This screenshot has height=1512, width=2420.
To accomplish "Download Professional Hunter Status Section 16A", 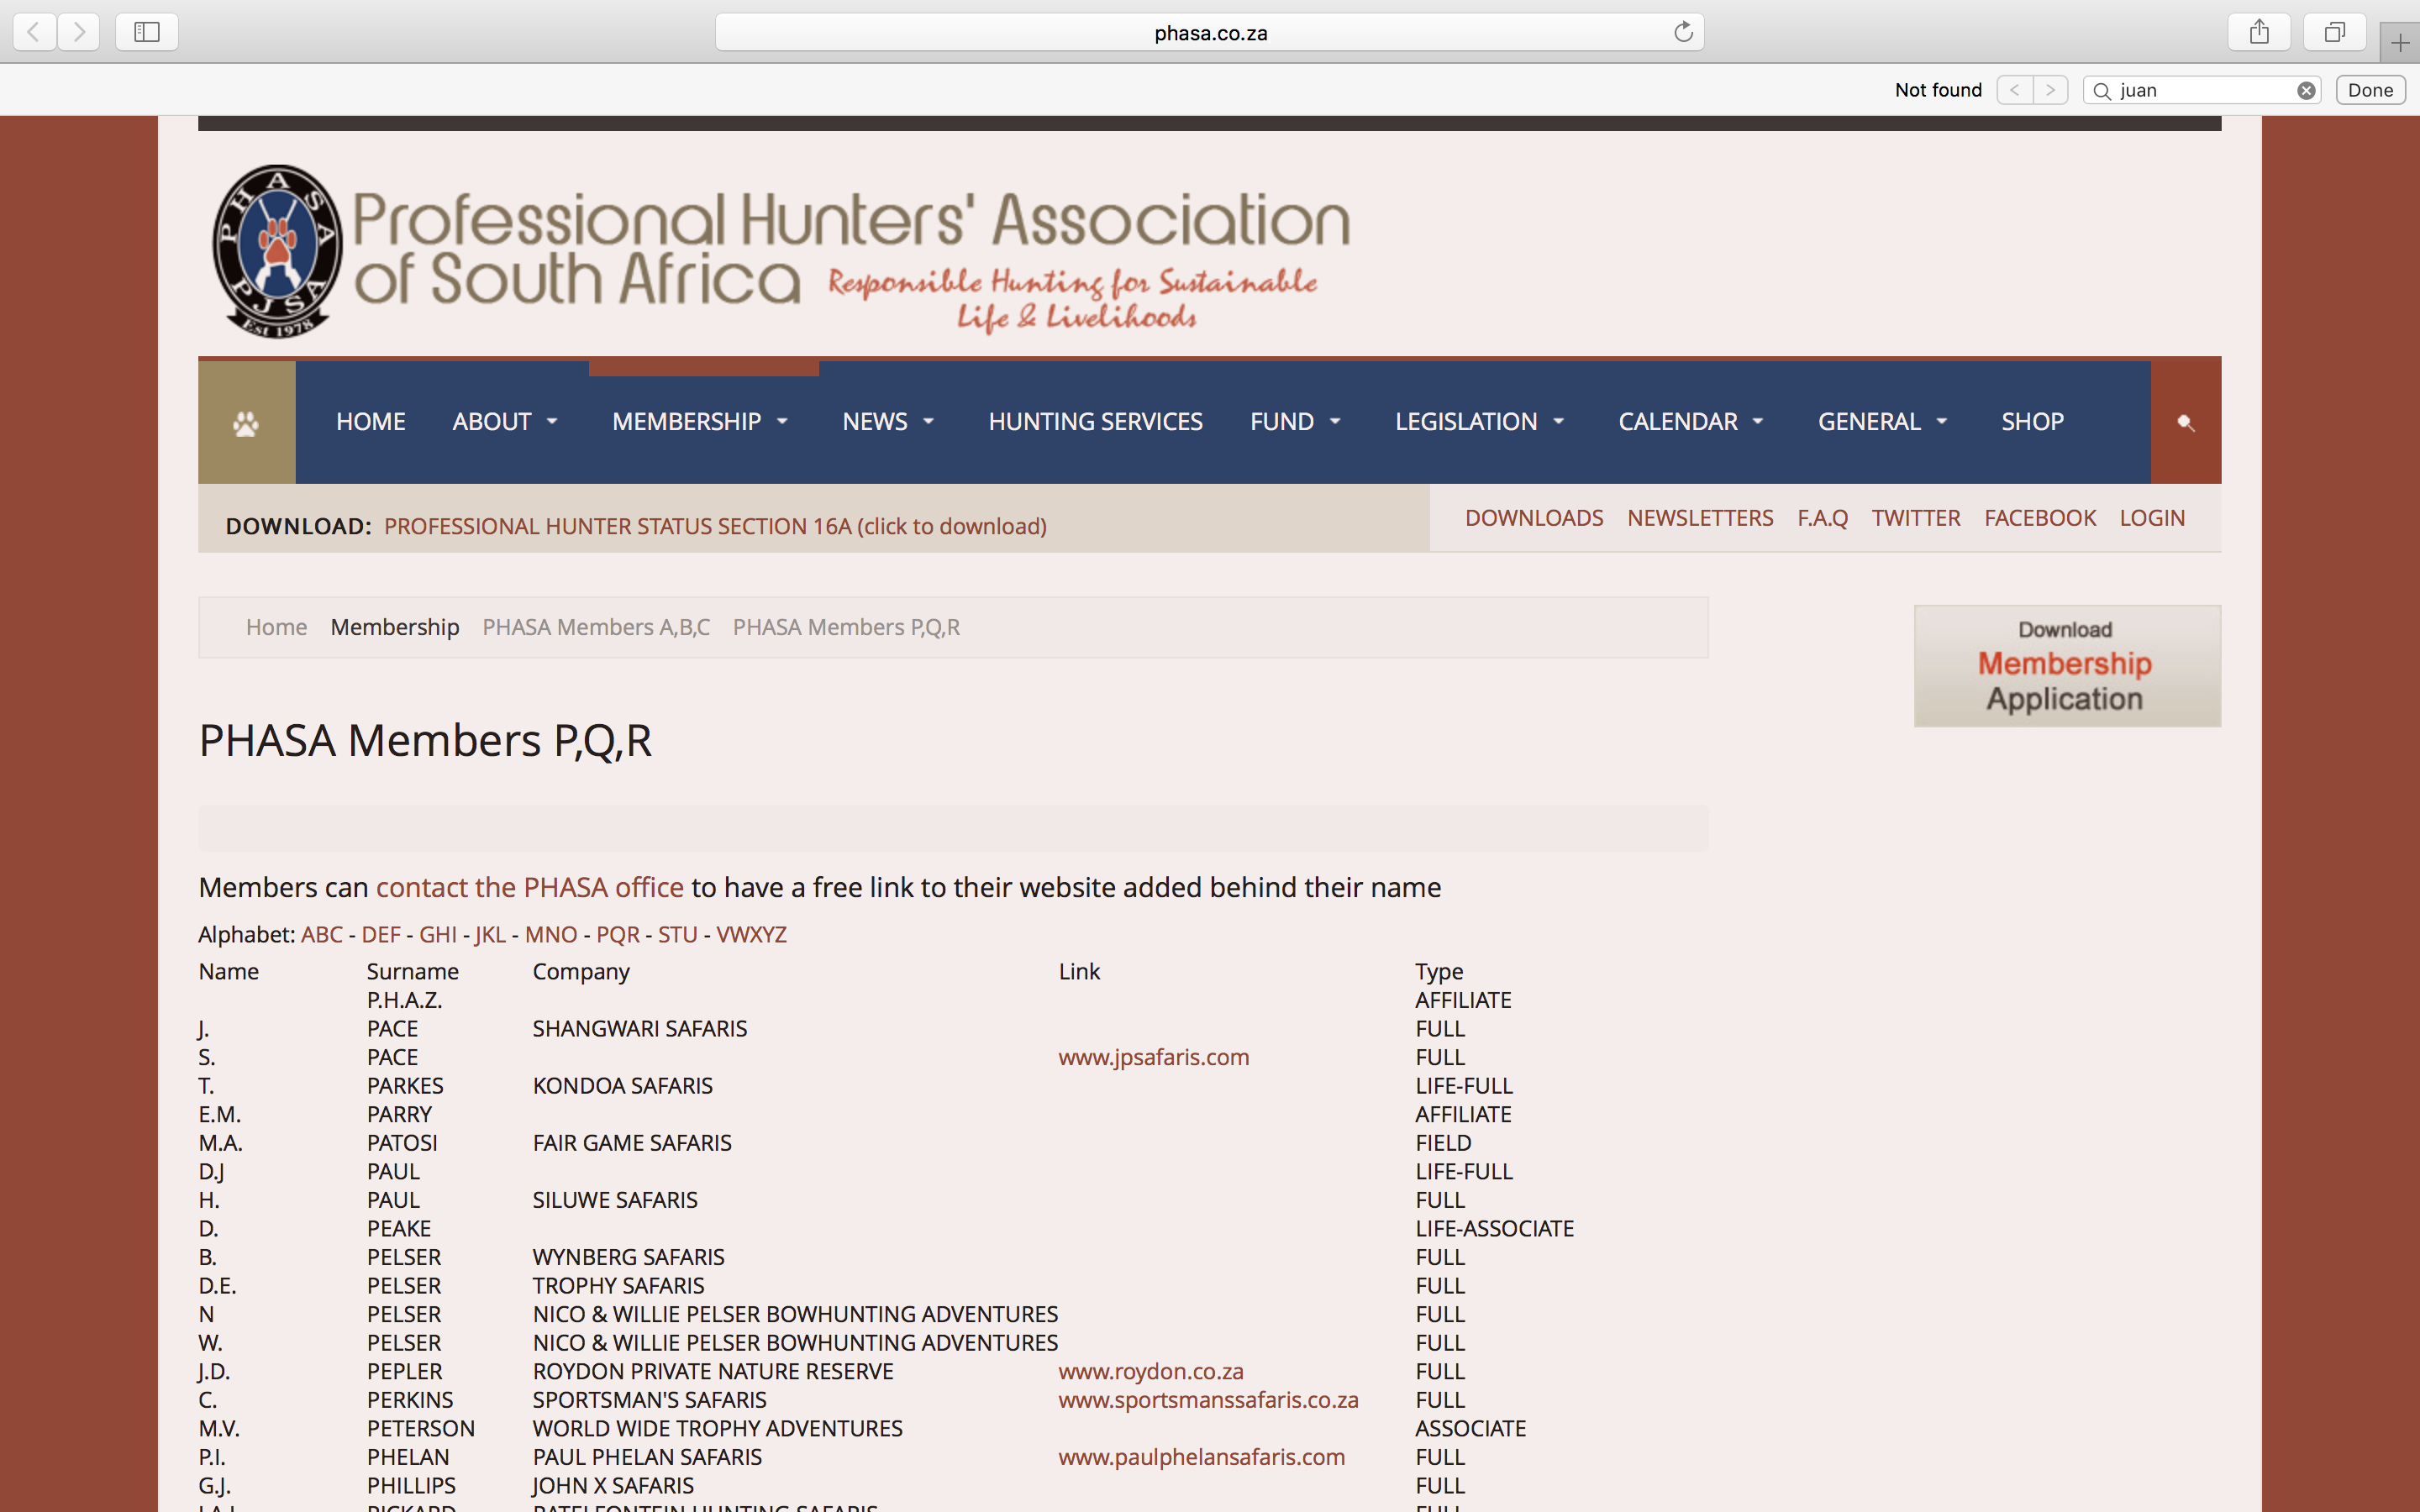I will pyautogui.click(x=715, y=526).
